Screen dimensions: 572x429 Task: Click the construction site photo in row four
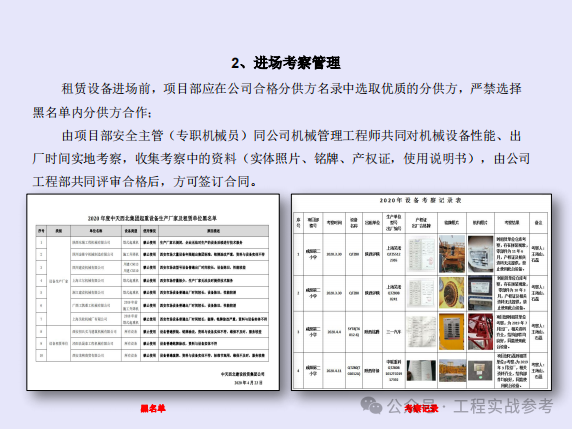click(x=452, y=371)
